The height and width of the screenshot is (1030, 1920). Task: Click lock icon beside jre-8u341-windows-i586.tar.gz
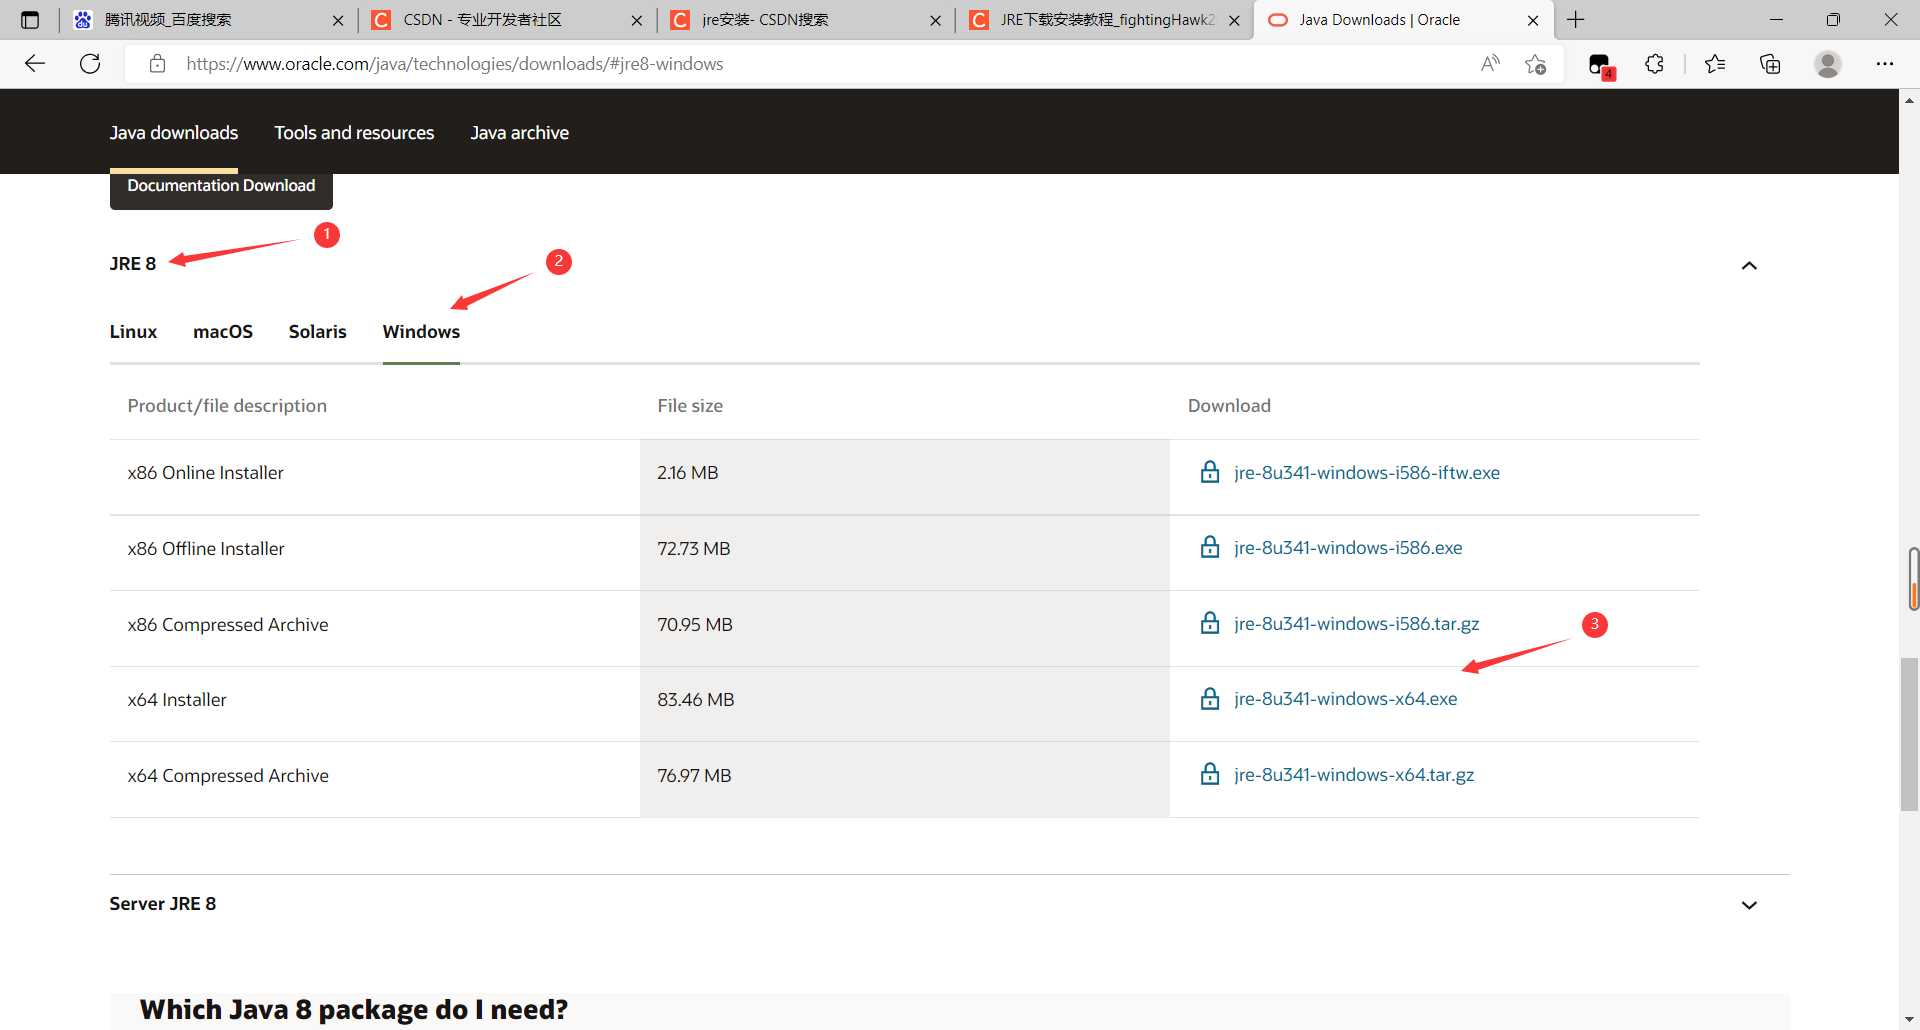coord(1210,623)
